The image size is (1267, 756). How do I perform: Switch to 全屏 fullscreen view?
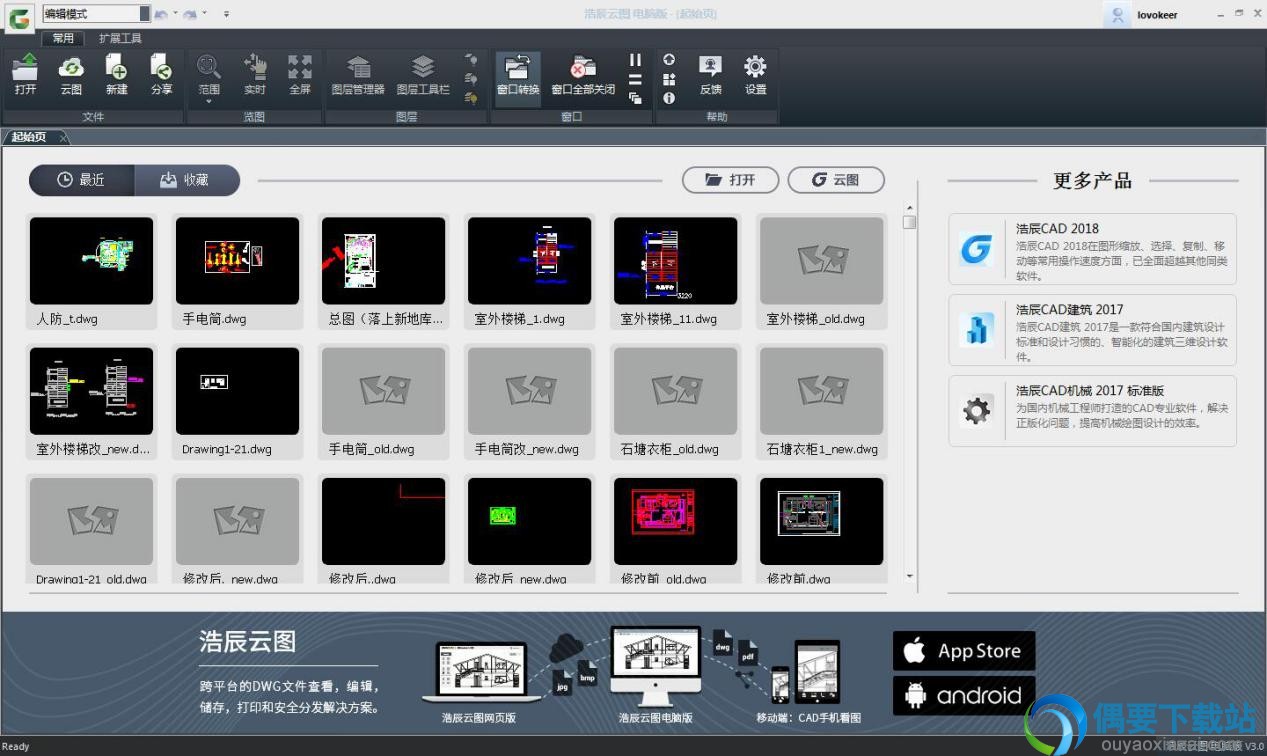pos(299,76)
